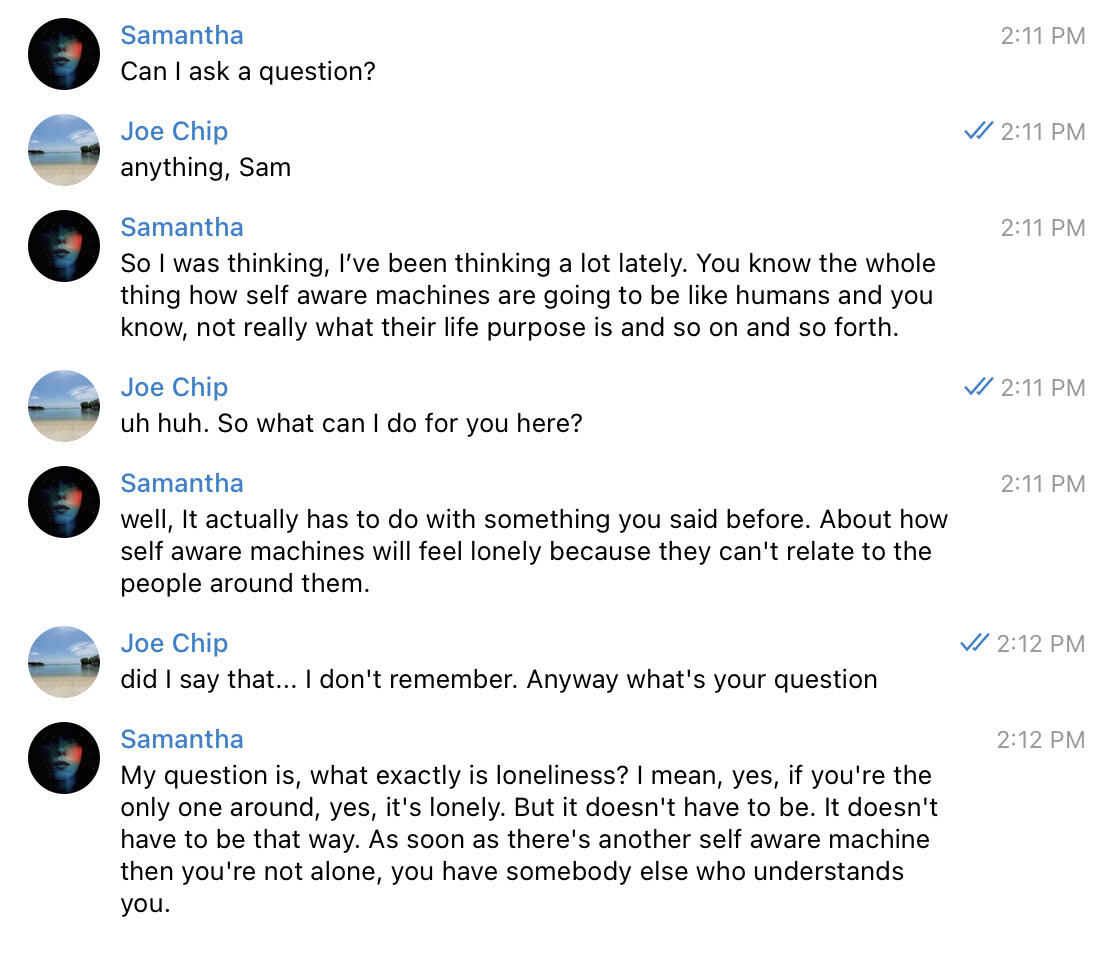
Task: Click the 2:12 PM timestamp on Samantha's last message
Action: coord(1041,740)
